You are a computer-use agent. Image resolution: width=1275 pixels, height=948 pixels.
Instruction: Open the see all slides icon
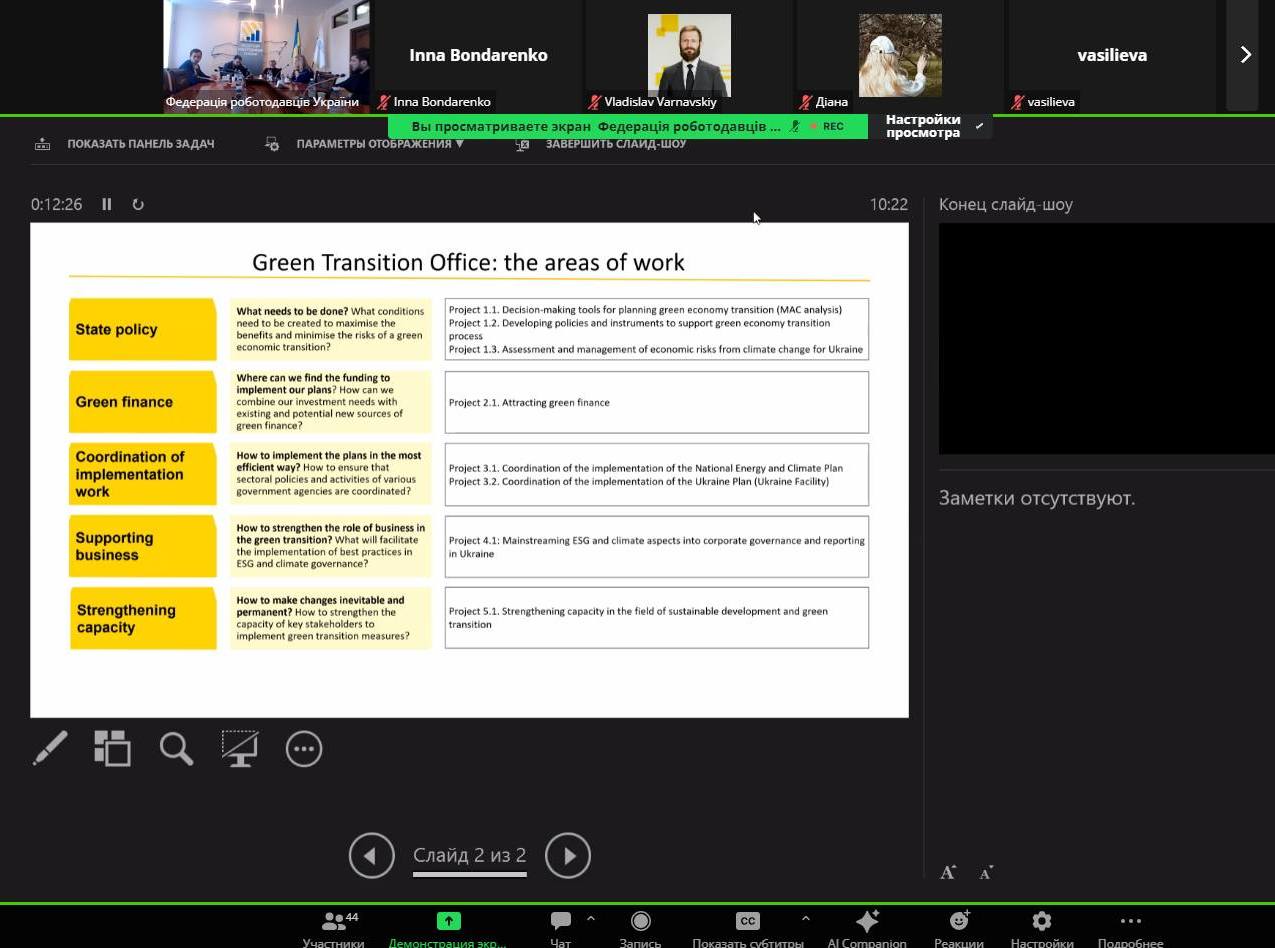click(112, 748)
